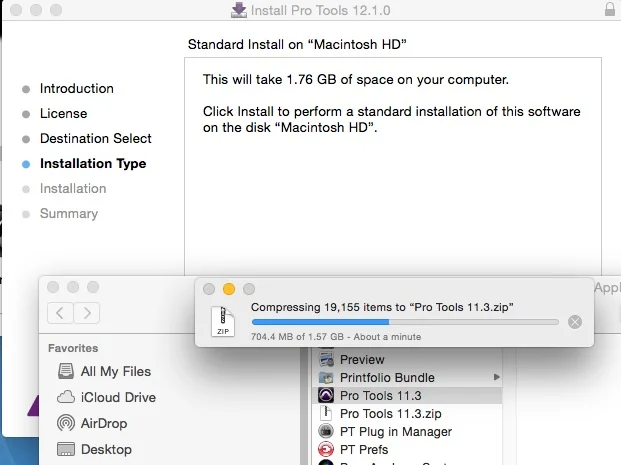The height and width of the screenshot is (465, 621).
Task: Cancel the compression with the X button
Action: (575, 322)
